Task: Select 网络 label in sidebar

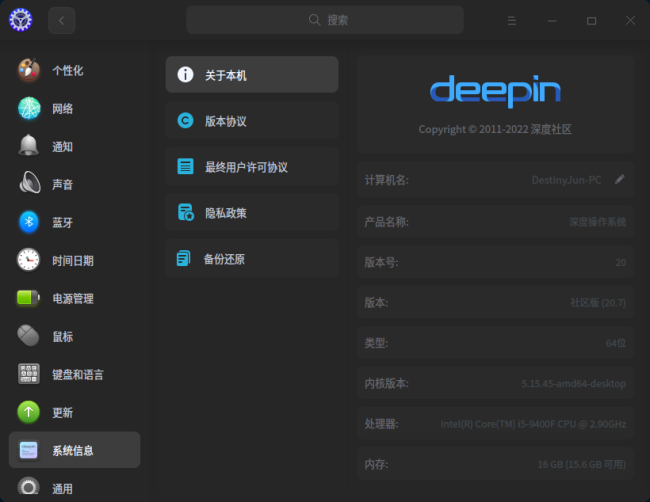Action: [63, 109]
